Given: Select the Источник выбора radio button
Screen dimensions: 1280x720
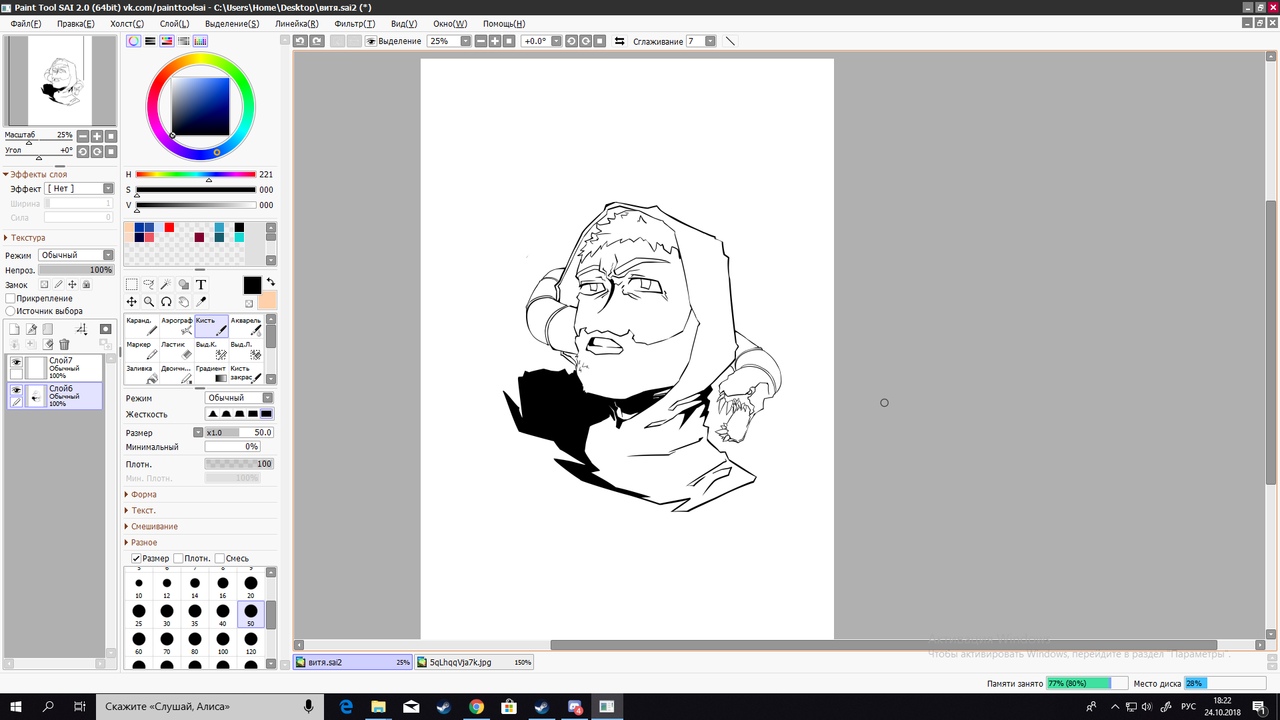Looking at the screenshot, I should (x=11, y=311).
